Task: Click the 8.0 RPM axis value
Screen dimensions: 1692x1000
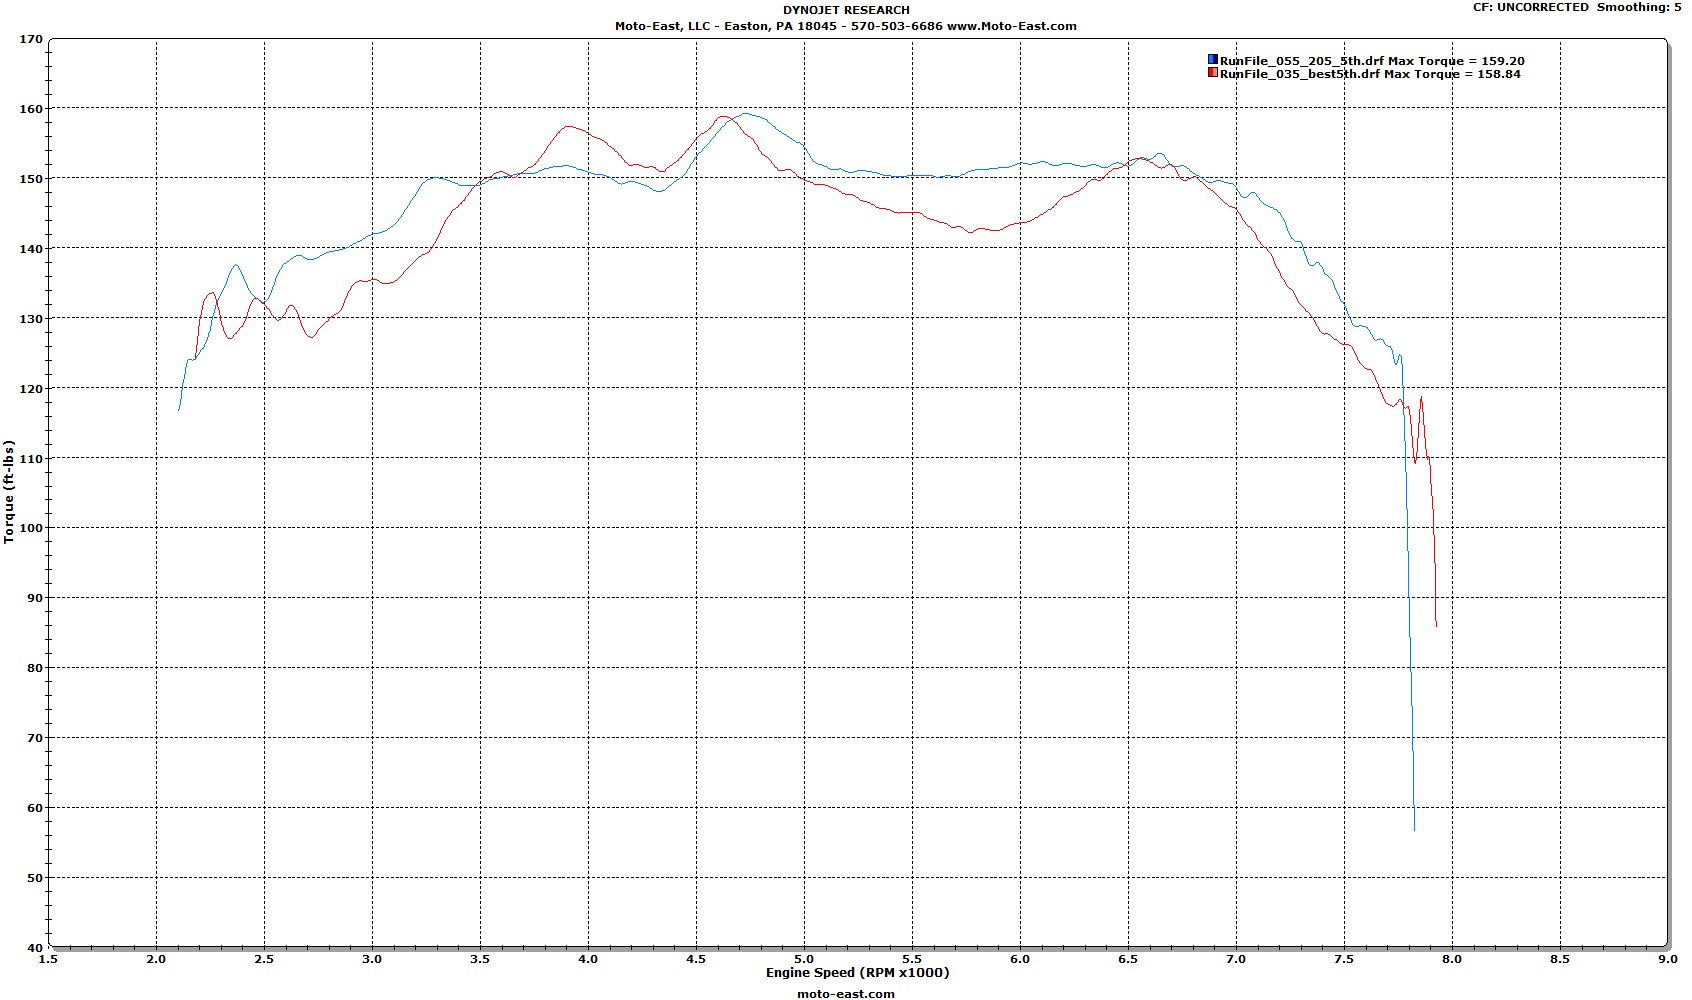Action: tap(1452, 959)
